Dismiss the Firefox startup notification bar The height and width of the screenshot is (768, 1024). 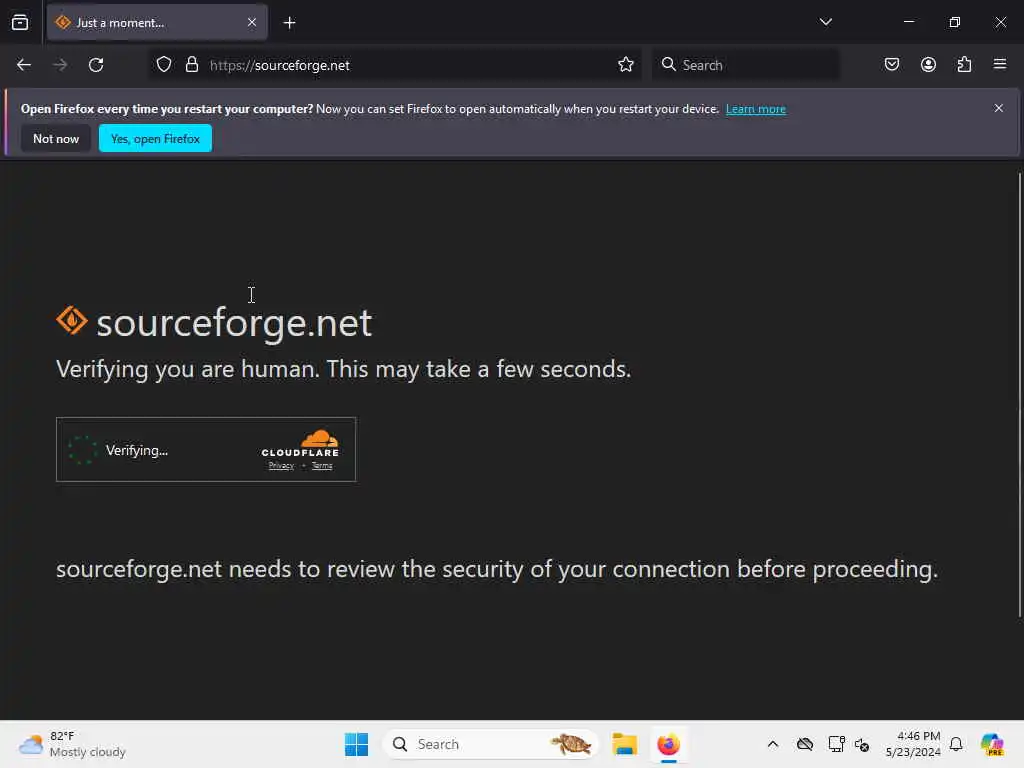[999, 108]
